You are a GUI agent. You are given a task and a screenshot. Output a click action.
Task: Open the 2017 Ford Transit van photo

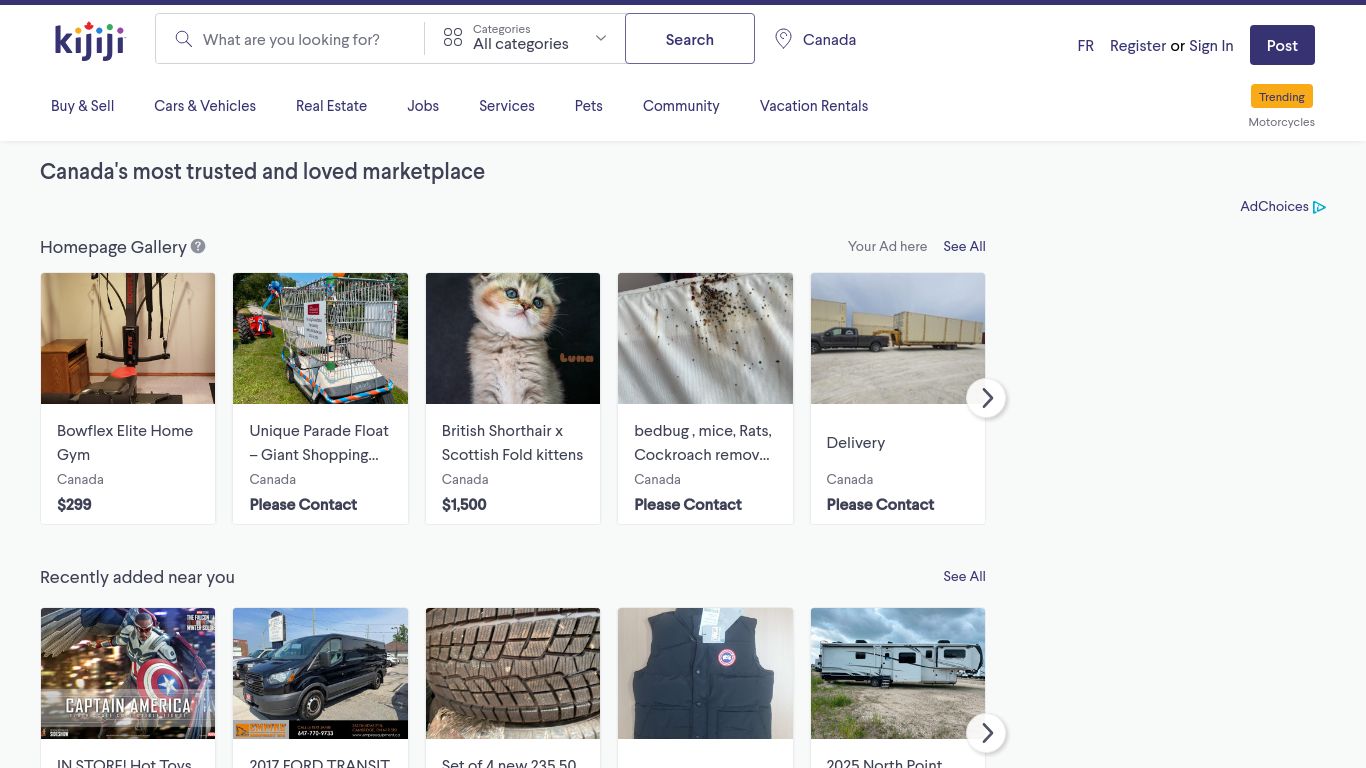point(320,673)
